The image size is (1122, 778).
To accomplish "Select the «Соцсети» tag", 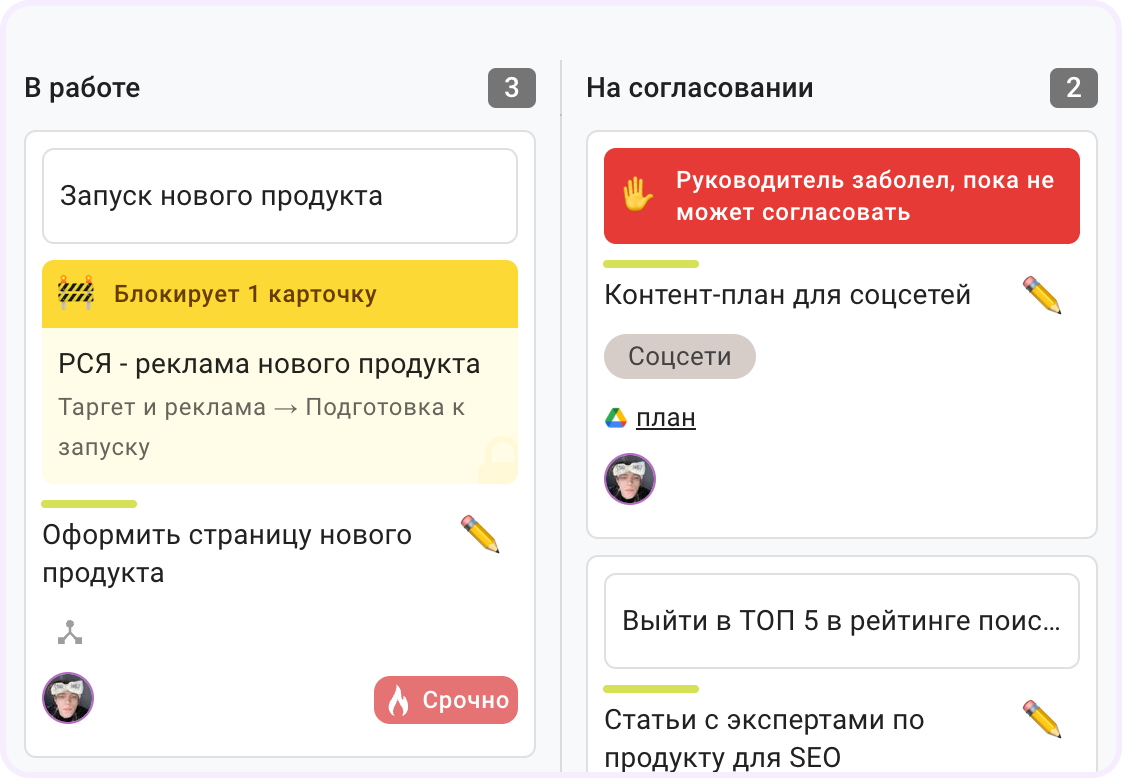I will (679, 357).
